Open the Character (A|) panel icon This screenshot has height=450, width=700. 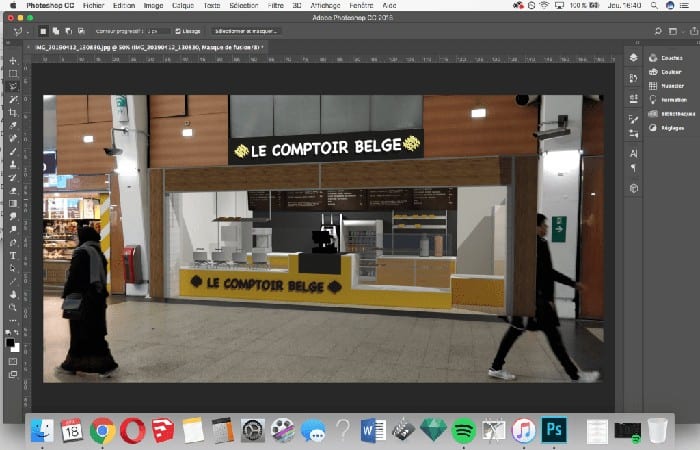(633, 154)
